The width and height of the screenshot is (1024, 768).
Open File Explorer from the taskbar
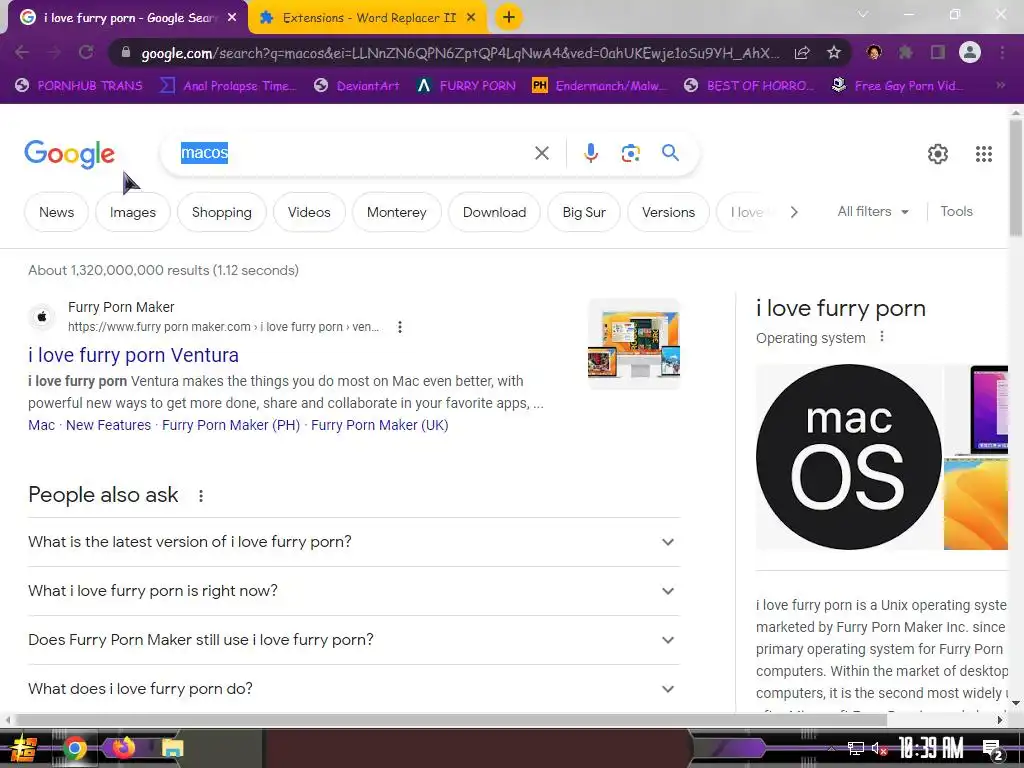[172, 748]
